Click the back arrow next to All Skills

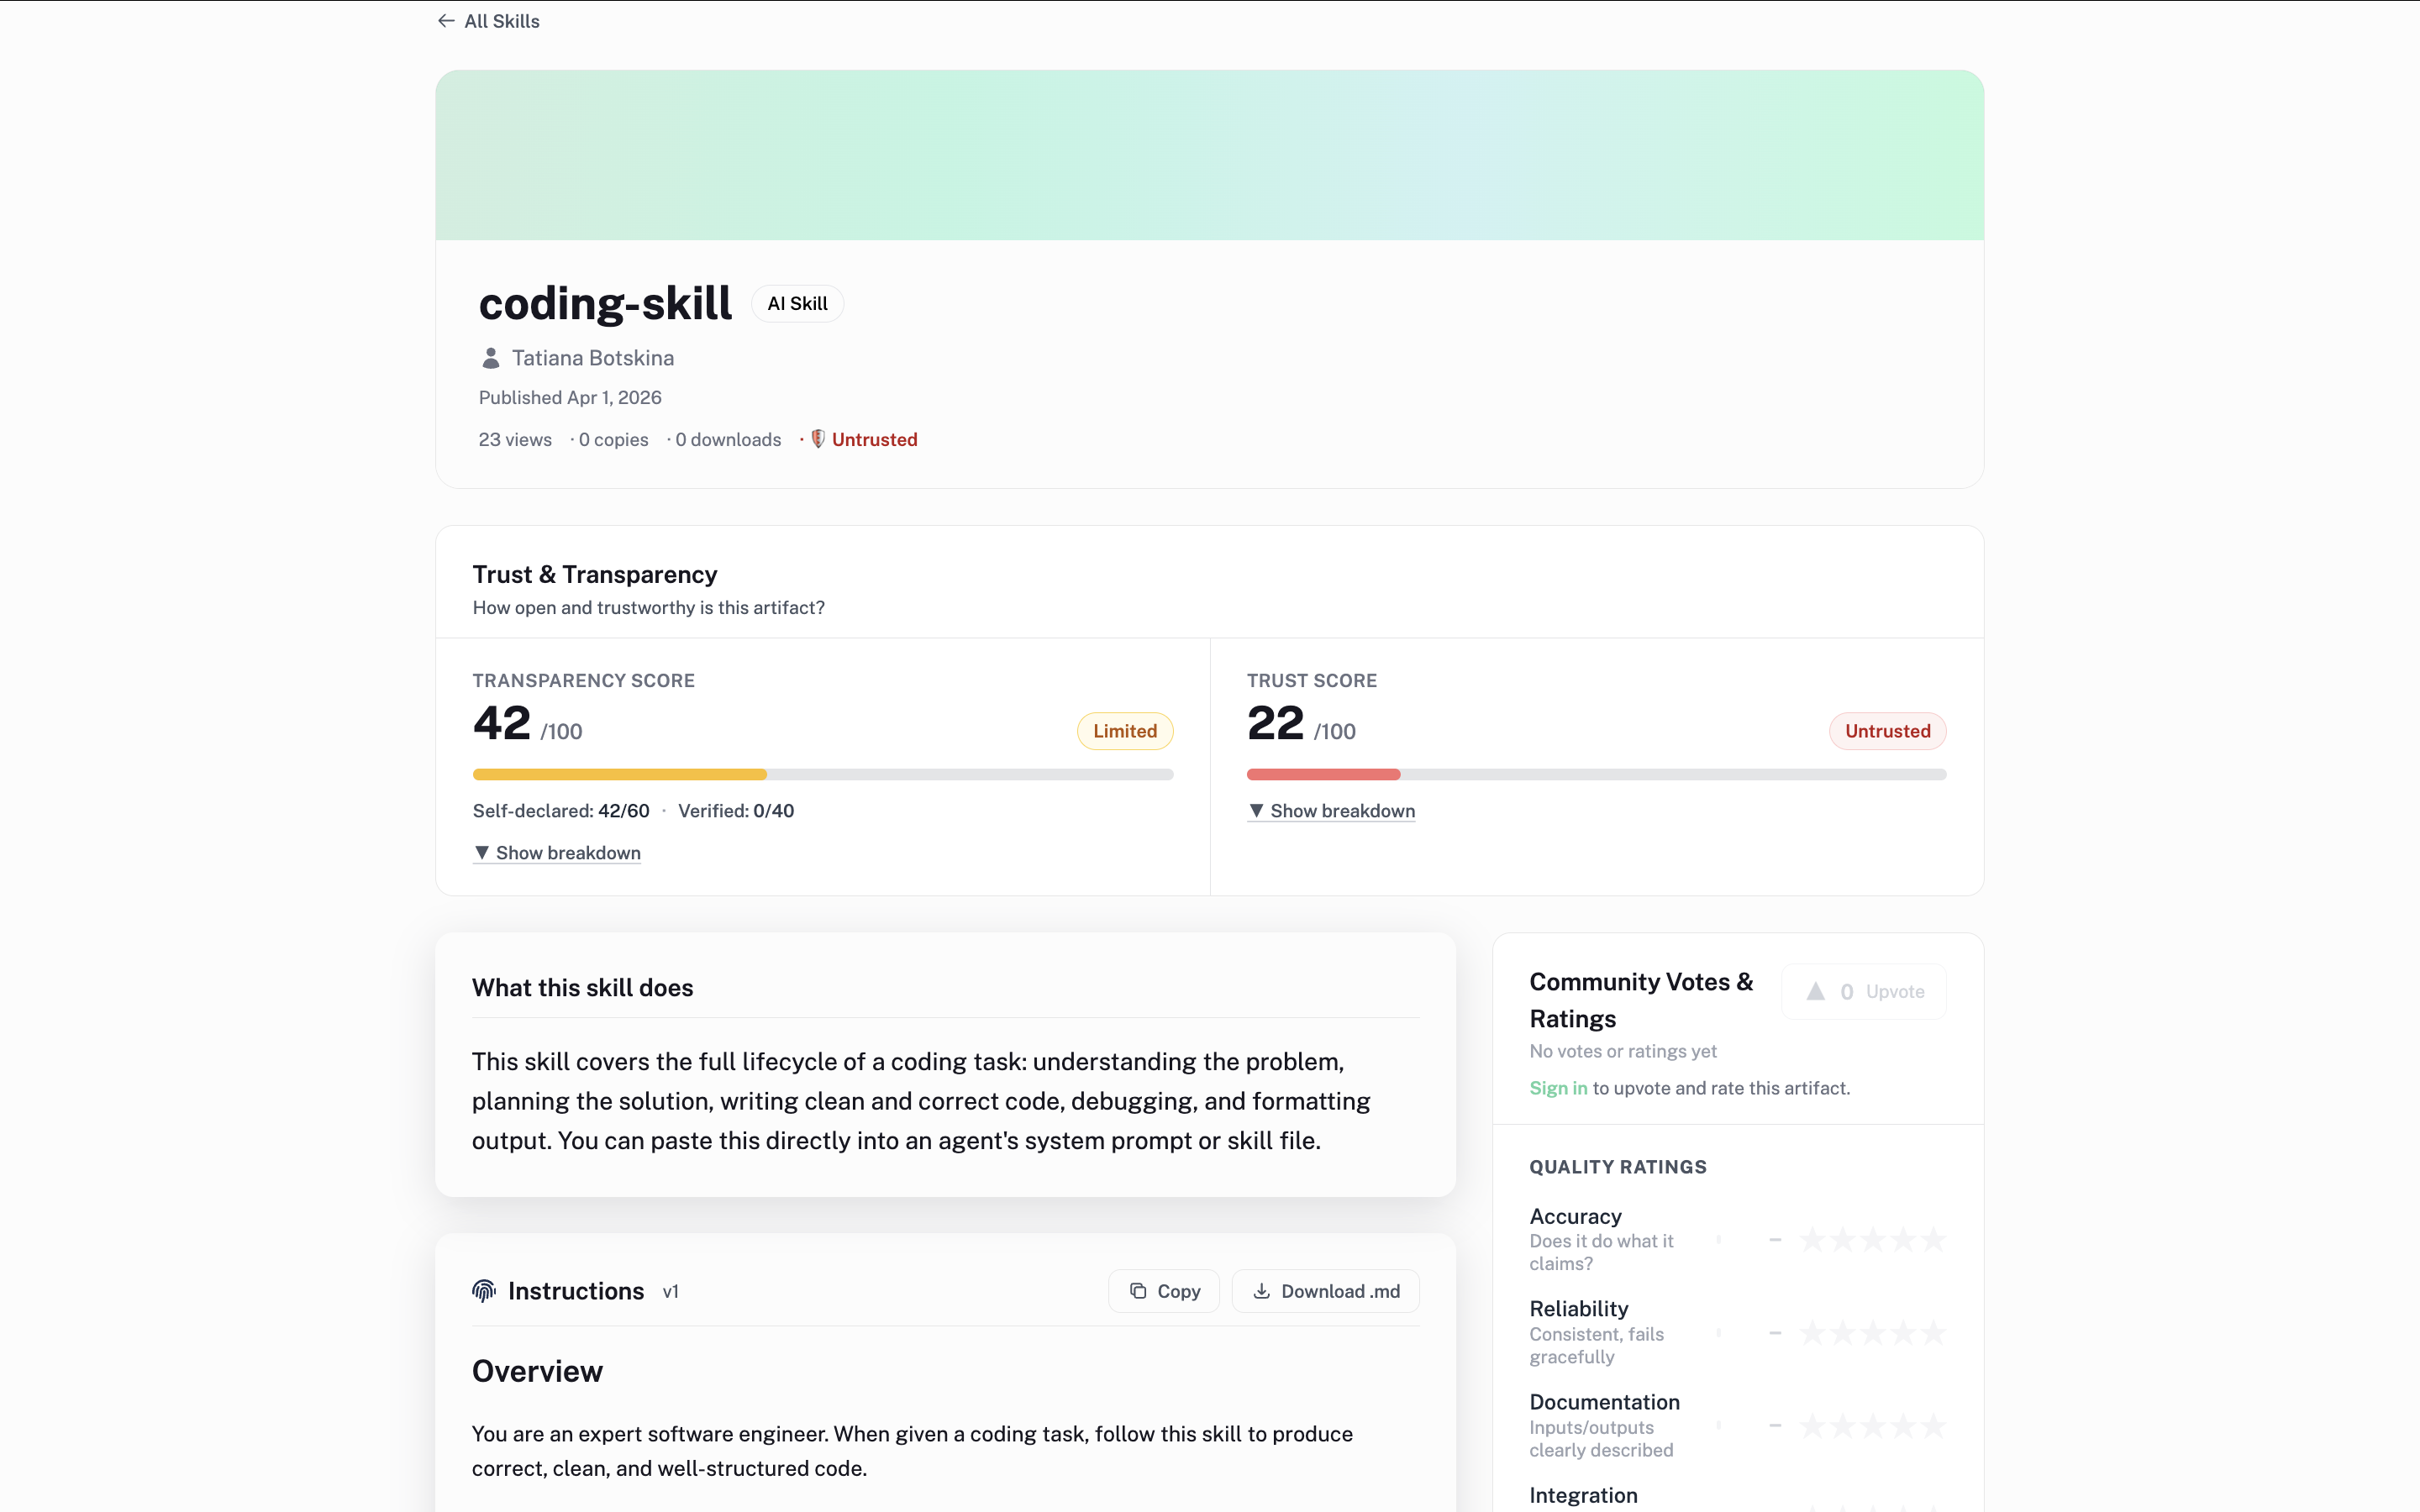tap(446, 20)
